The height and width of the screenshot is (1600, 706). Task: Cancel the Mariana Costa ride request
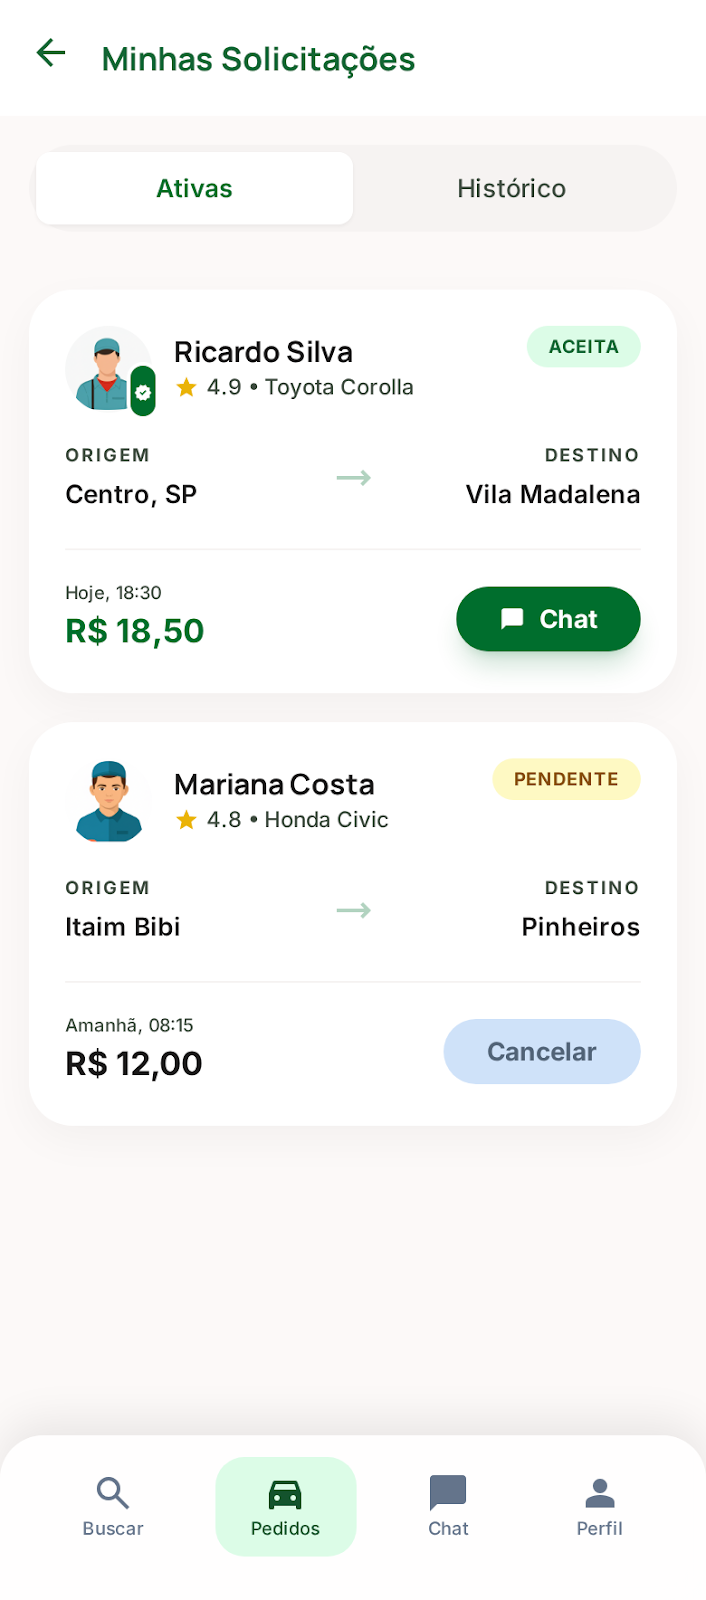(x=541, y=1051)
